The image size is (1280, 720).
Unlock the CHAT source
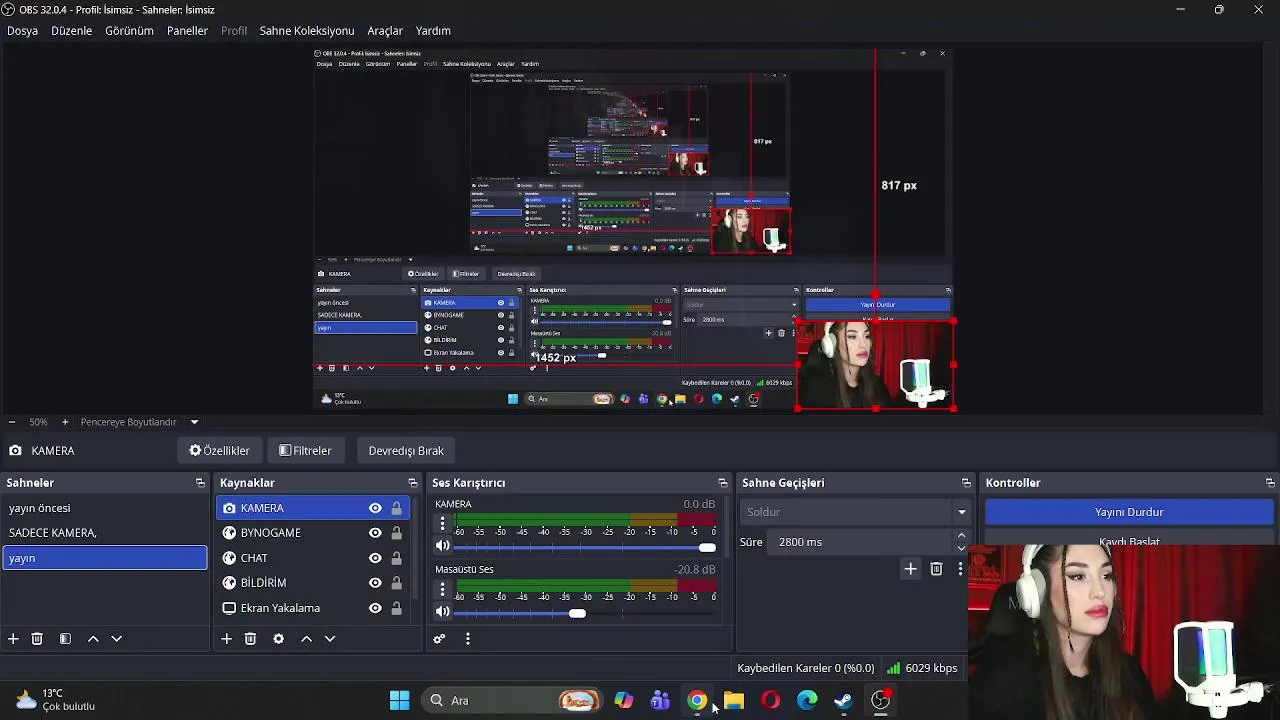click(x=397, y=558)
